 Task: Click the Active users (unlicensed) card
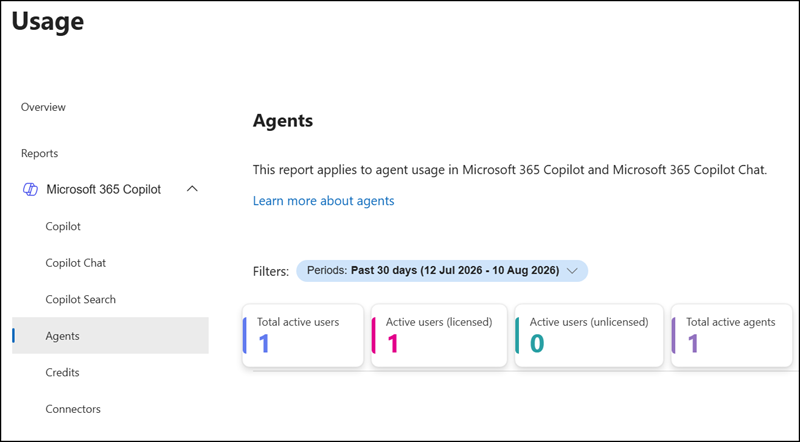click(x=589, y=335)
